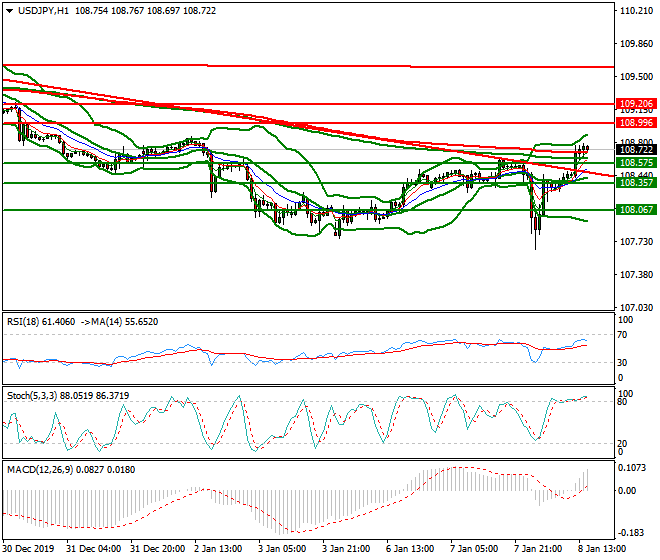Click the 31 Dec 20:00 time label
Screen dimensions: 660x560
[x=157, y=549]
